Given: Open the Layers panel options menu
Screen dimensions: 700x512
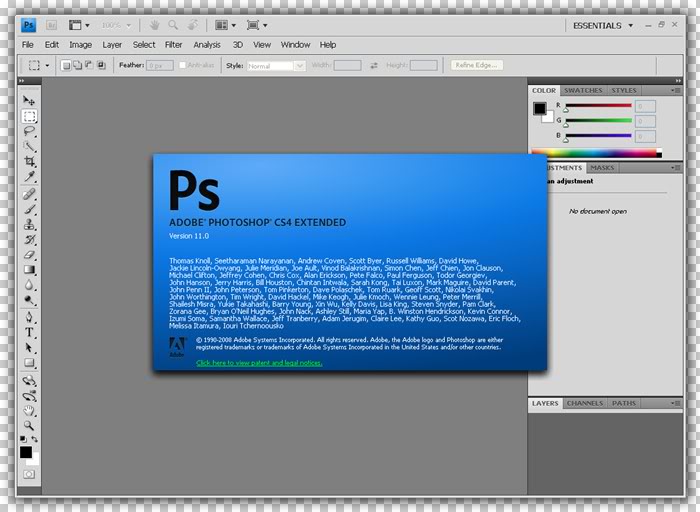Looking at the screenshot, I should 675,403.
